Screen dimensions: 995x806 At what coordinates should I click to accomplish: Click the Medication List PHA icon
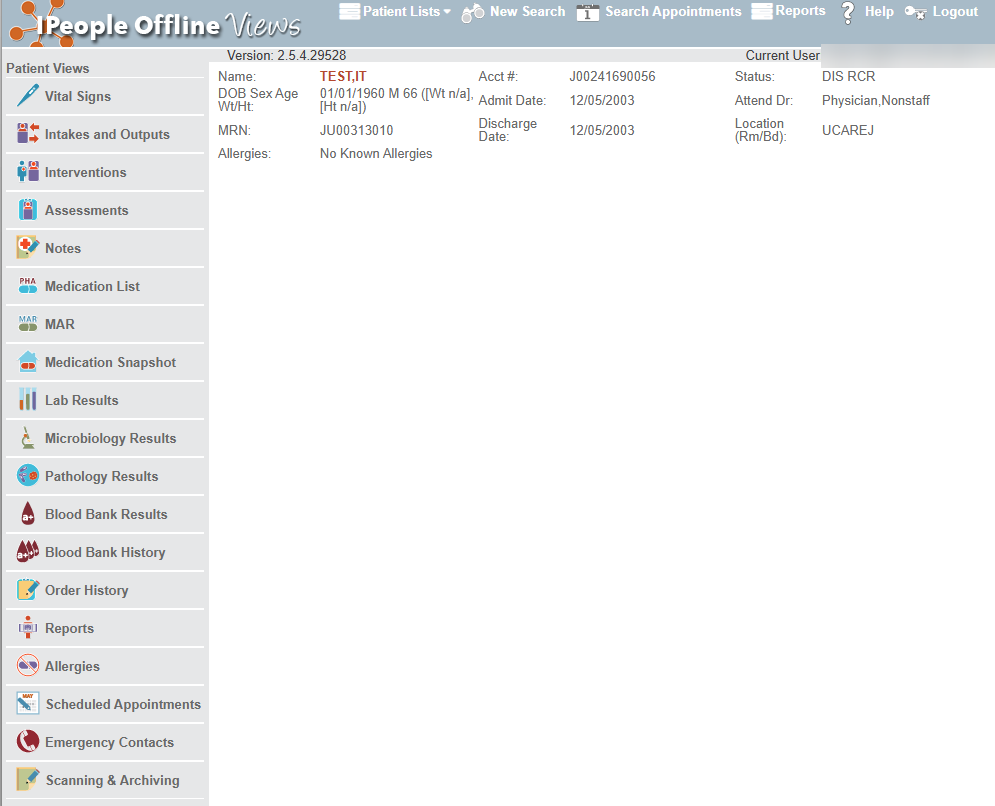[28, 286]
